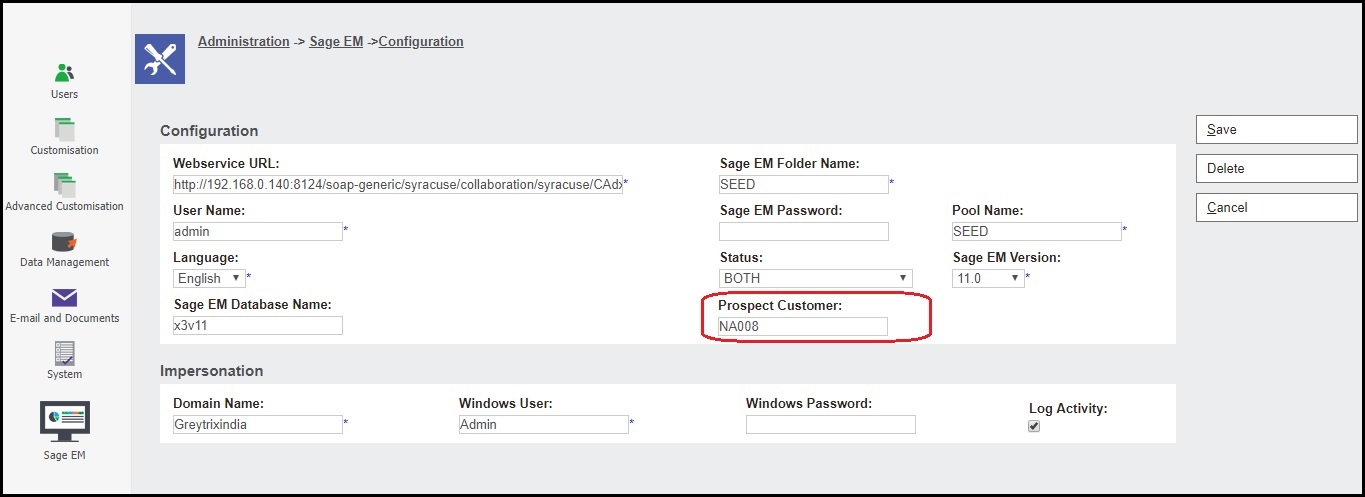Click the User Name field containing admin
This screenshot has height=497, width=1365.
[258, 231]
